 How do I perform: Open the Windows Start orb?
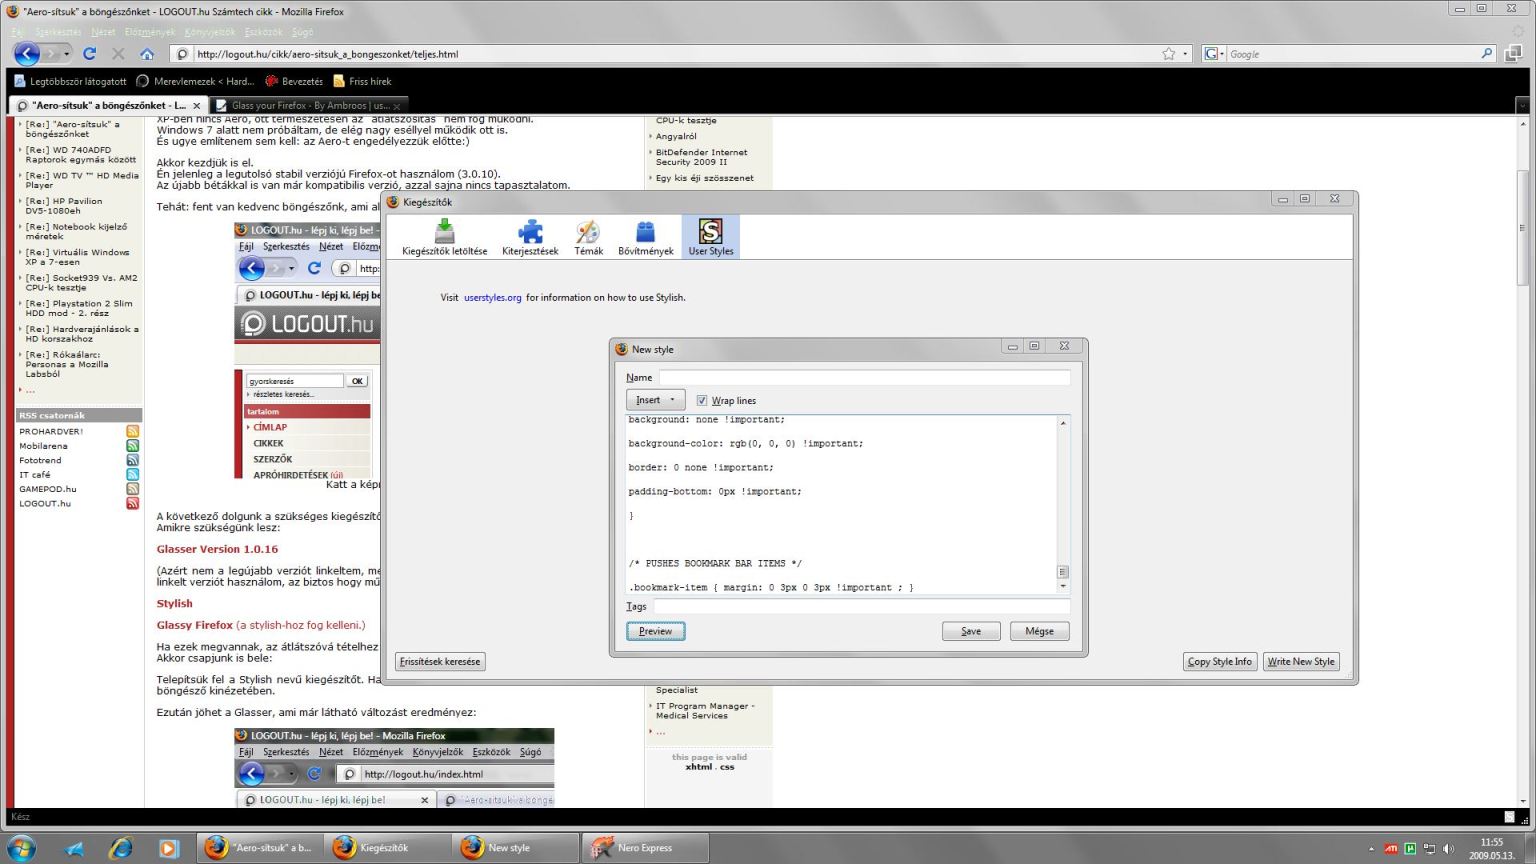click(x=21, y=848)
